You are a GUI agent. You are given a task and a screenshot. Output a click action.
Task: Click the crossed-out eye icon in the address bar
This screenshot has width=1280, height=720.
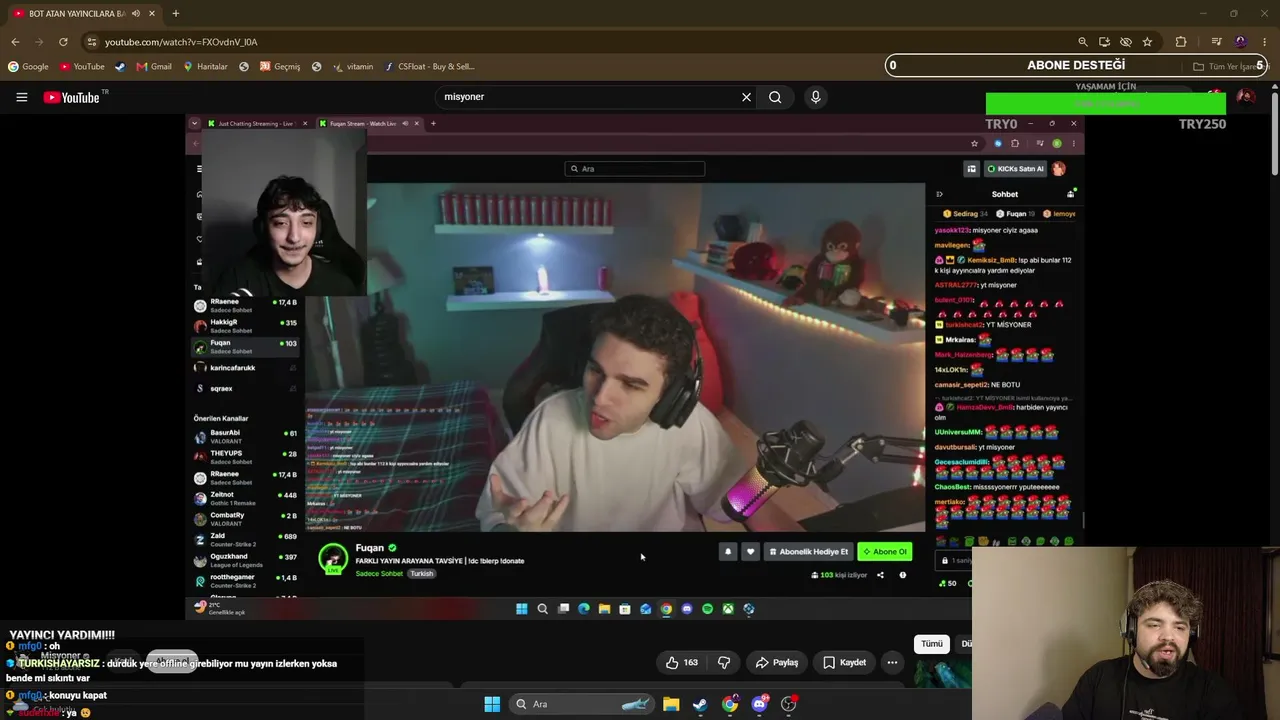[1126, 42]
